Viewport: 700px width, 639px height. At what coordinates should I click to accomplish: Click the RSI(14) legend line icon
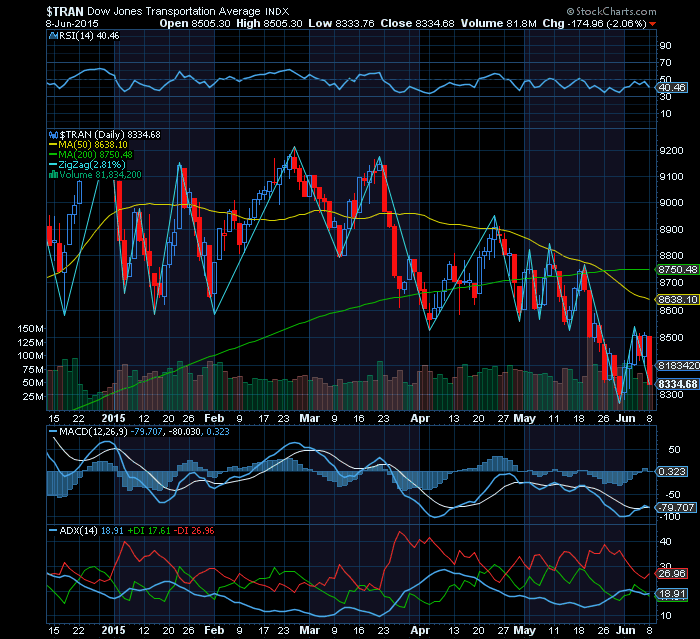tap(53, 36)
